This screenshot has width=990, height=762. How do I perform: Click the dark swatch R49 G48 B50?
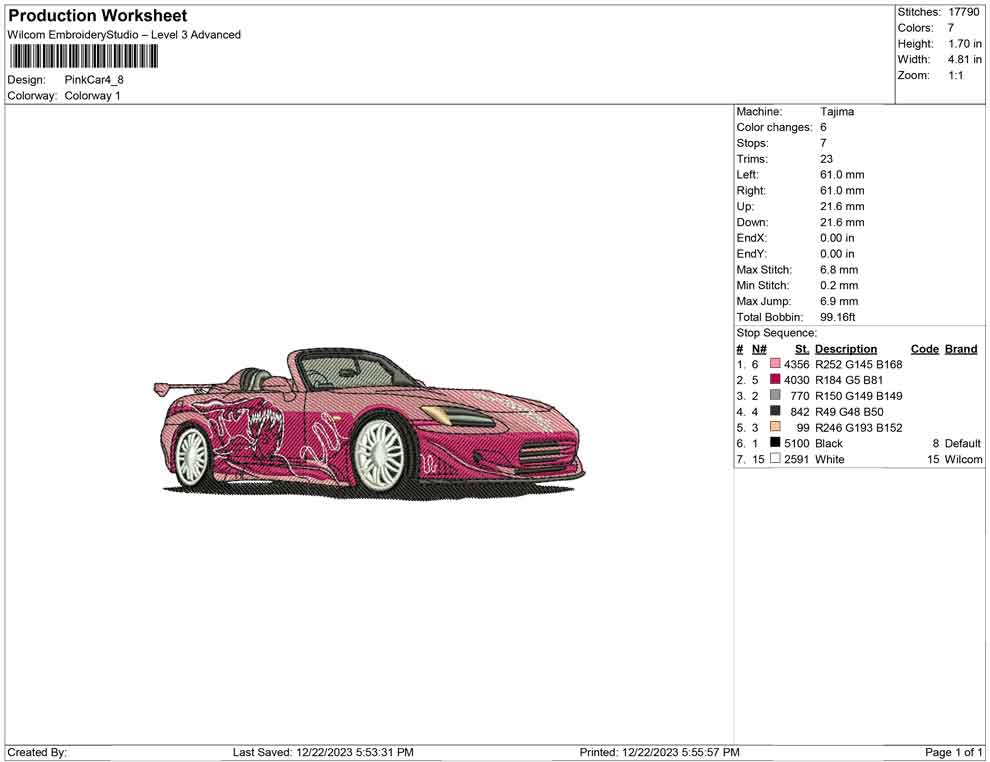click(x=775, y=411)
